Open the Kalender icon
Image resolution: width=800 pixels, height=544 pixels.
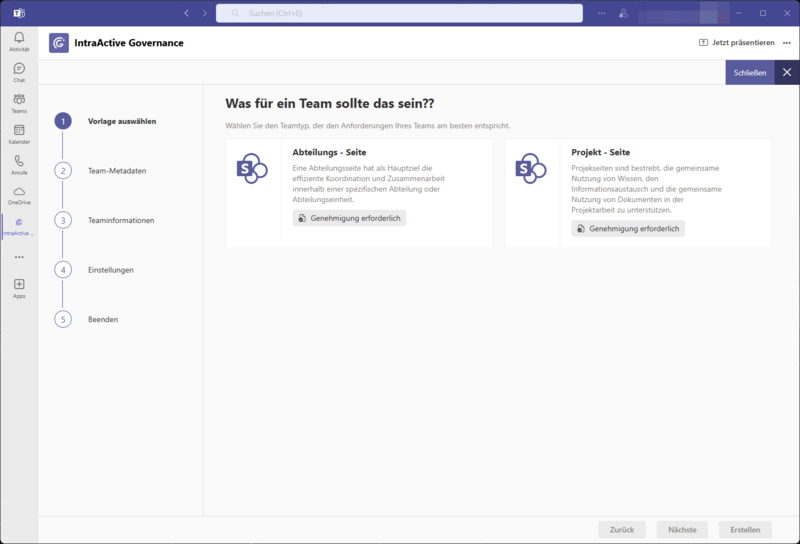tap(18, 132)
